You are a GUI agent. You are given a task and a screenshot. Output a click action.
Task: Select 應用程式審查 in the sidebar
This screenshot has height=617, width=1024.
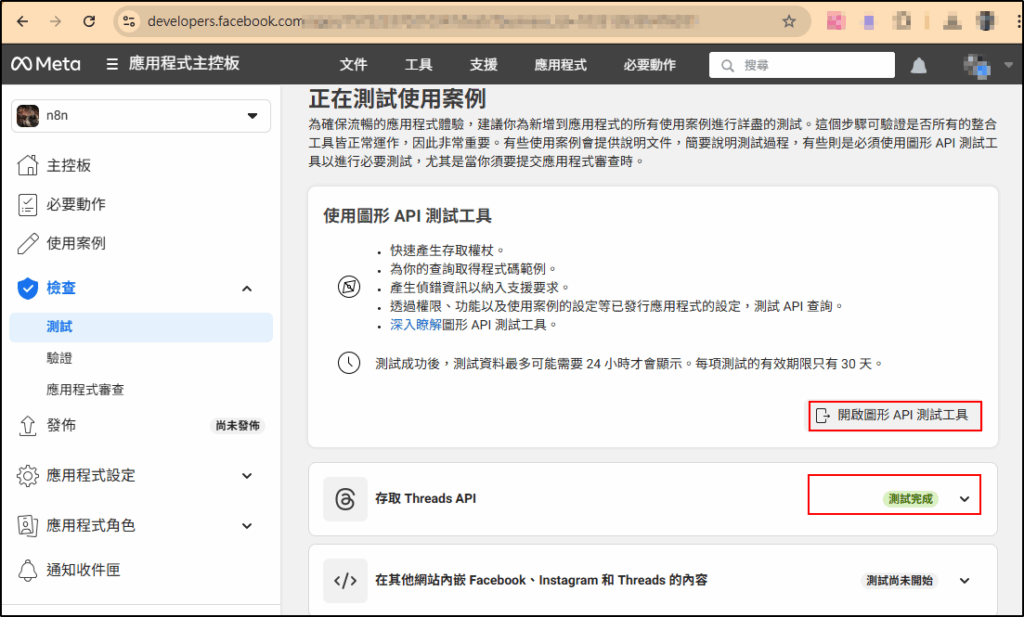tap(85, 390)
